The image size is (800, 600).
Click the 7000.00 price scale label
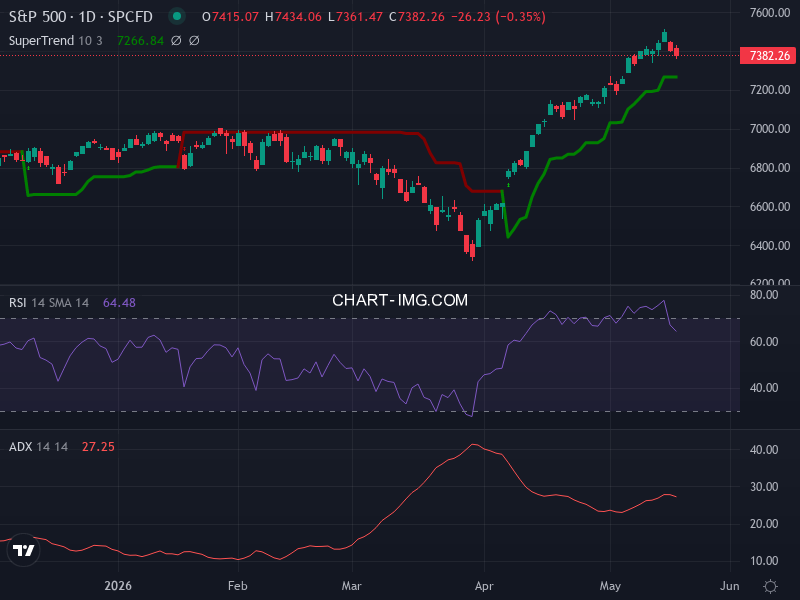770,129
